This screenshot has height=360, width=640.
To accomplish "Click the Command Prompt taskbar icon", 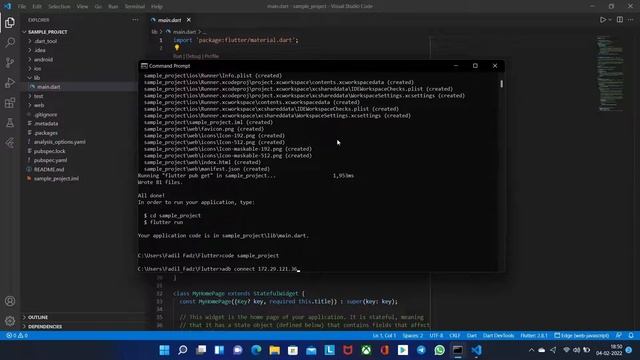I will 458,350.
